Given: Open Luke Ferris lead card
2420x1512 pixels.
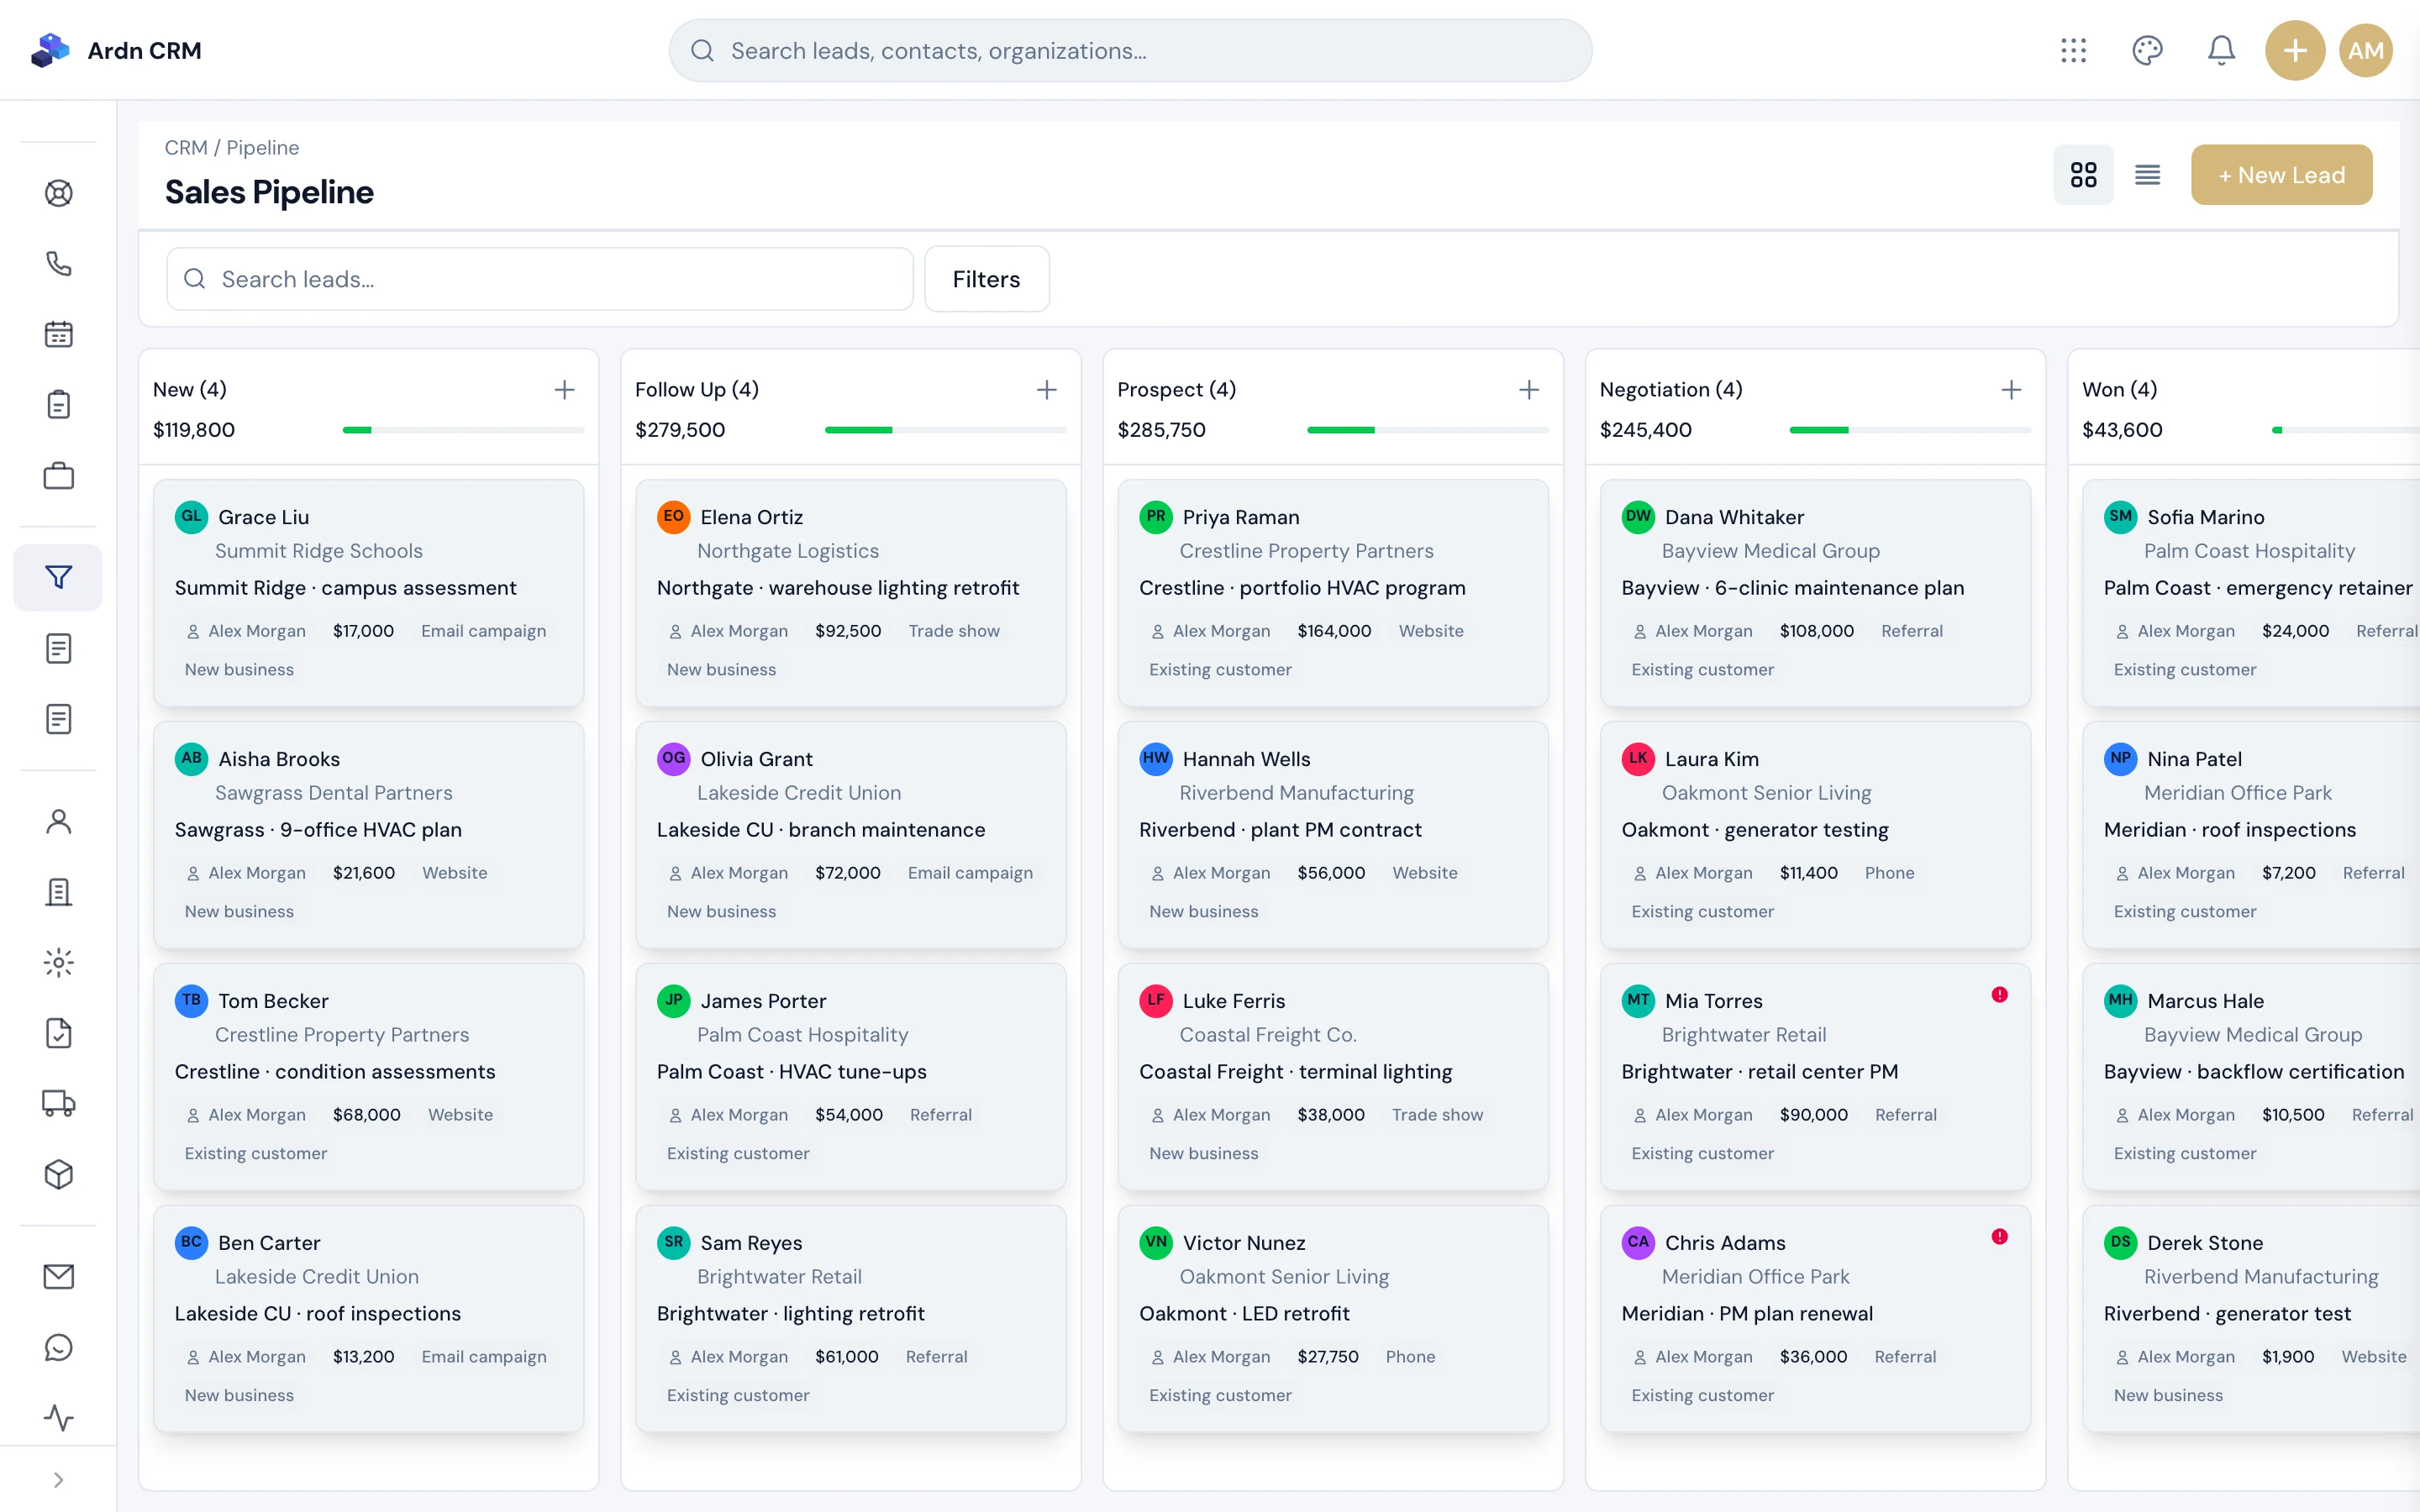Looking at the screenshot, I should tap(1333, 1077).
